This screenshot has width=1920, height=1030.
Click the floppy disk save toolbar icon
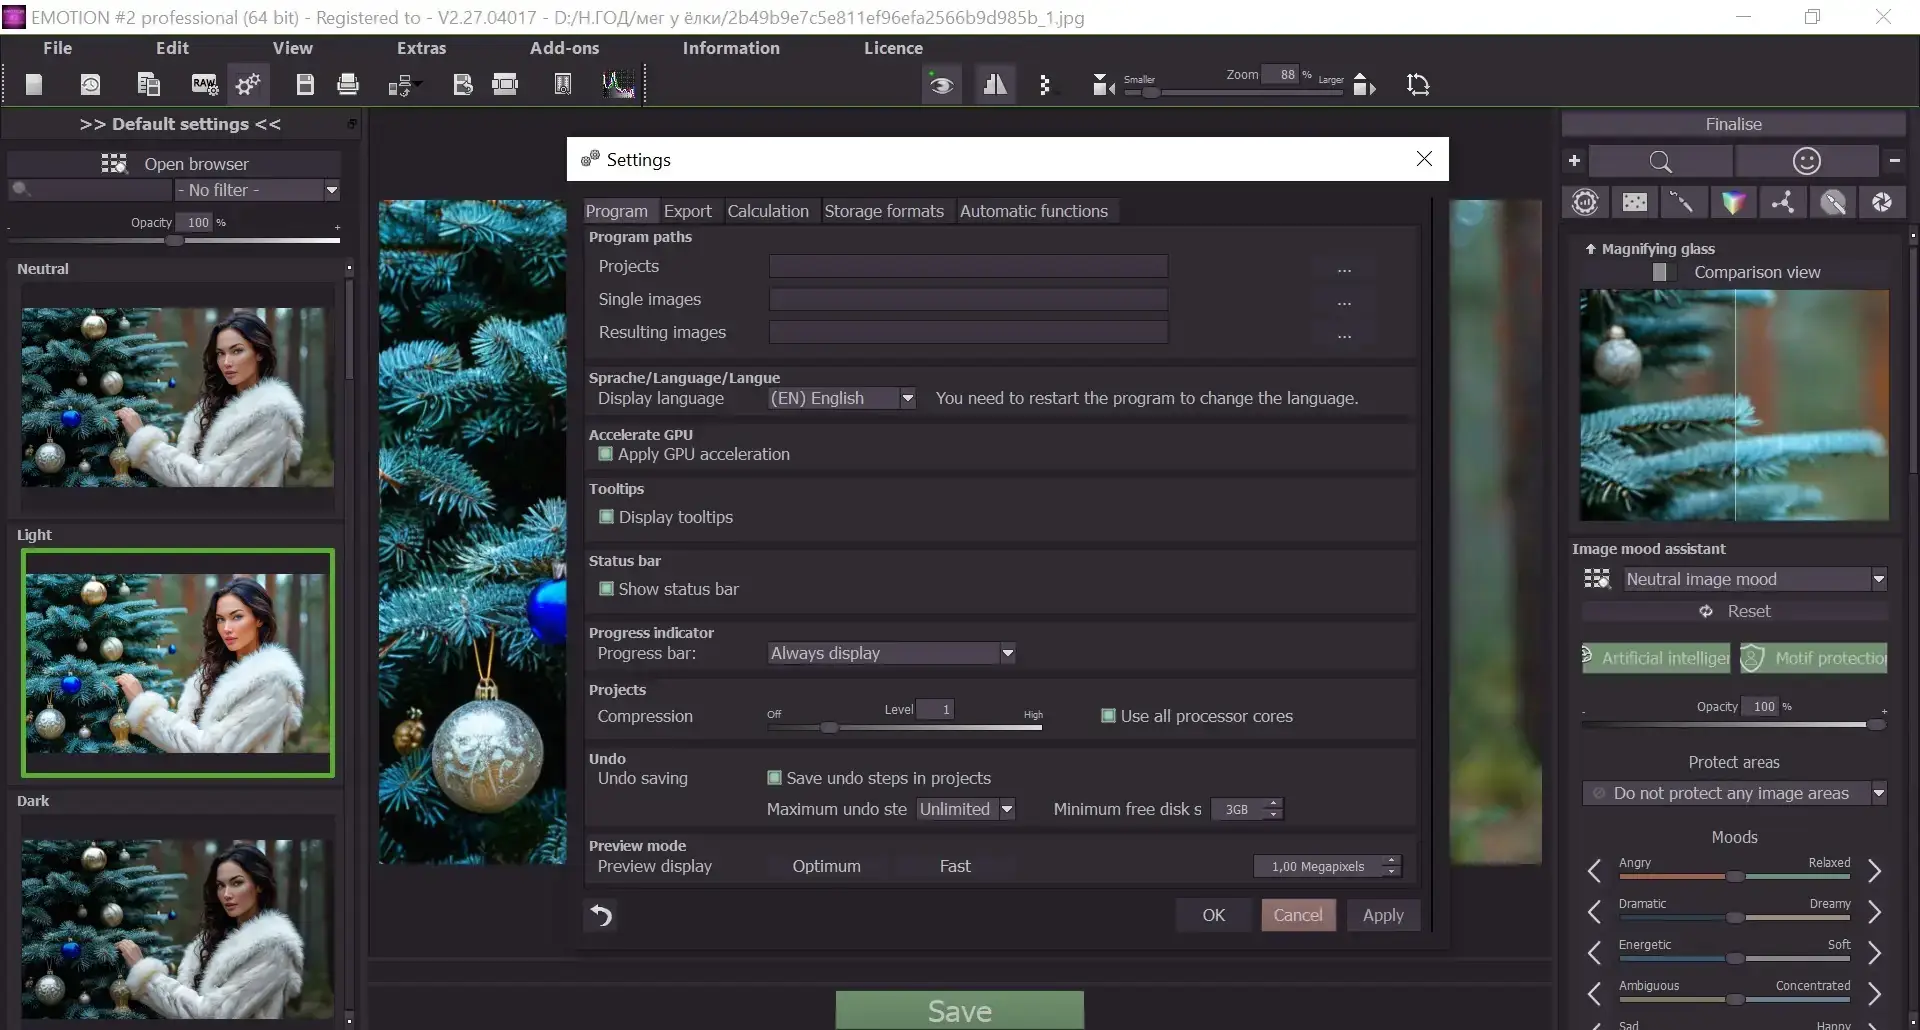point(305,85)
